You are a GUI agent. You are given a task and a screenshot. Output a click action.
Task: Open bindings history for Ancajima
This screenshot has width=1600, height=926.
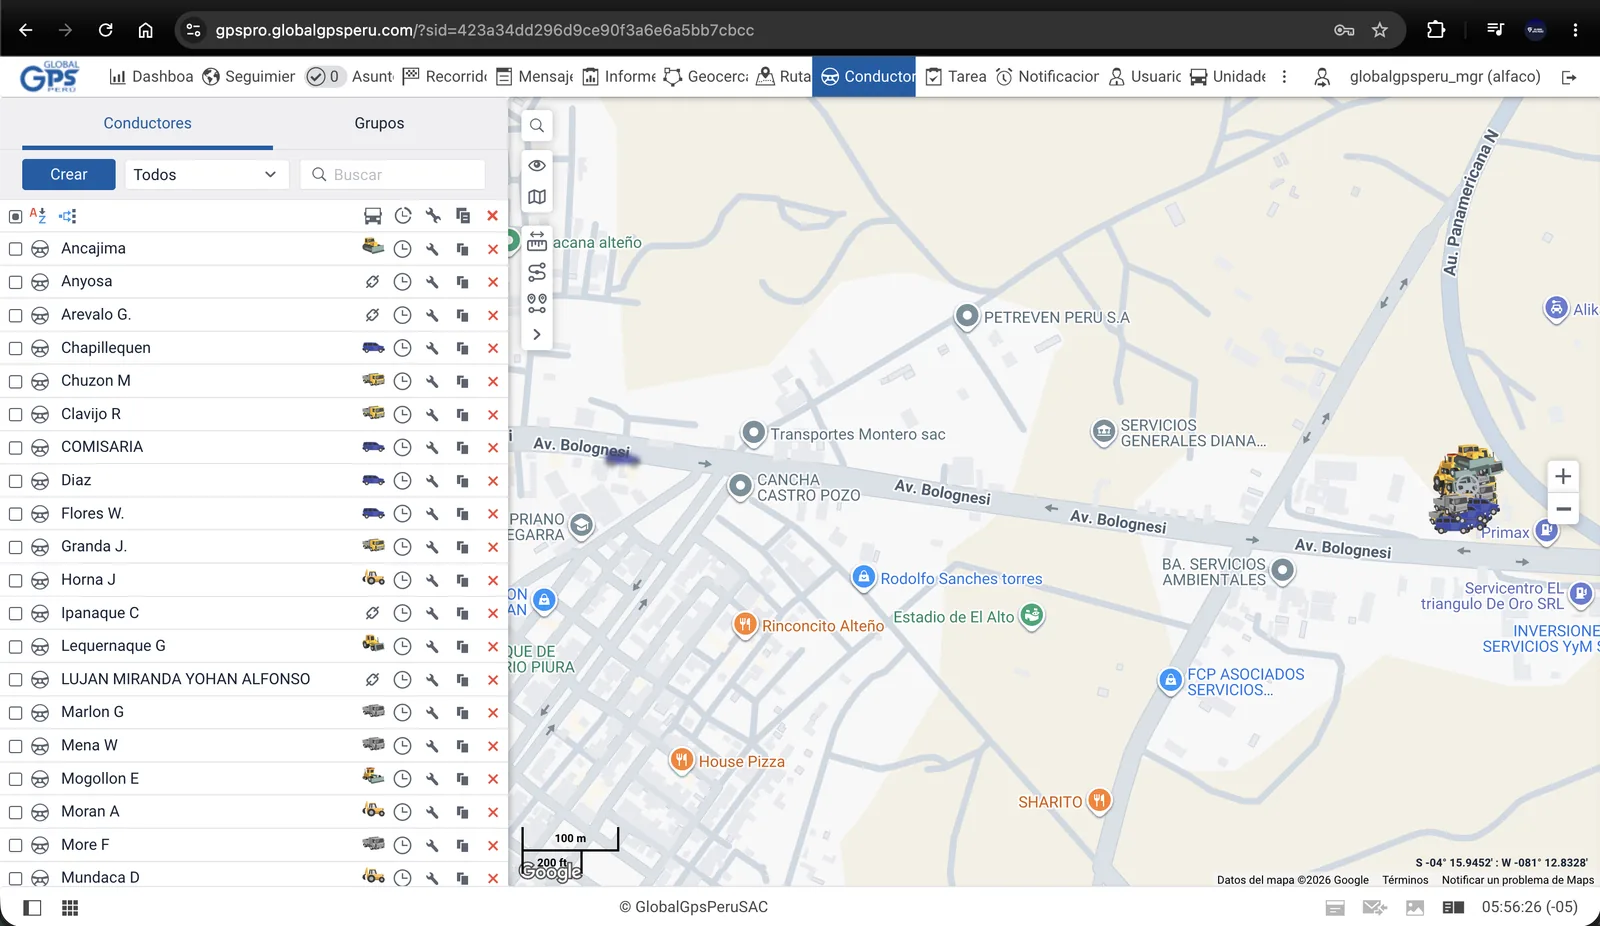(403, 249)
